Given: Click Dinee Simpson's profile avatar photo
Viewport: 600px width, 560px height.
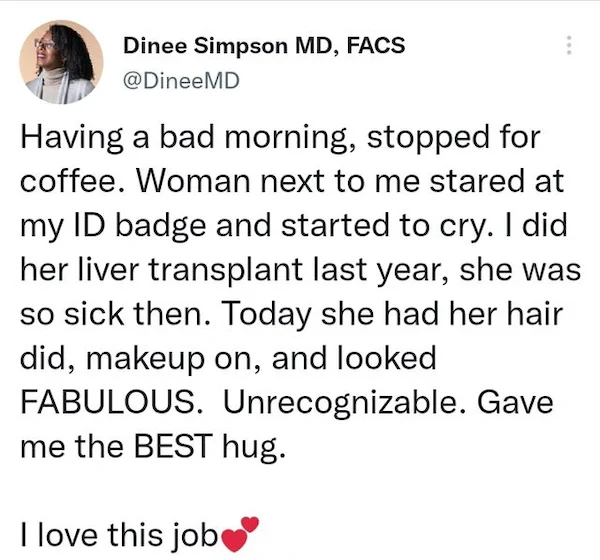Looking at the screenshot, I should pos(61,62).
